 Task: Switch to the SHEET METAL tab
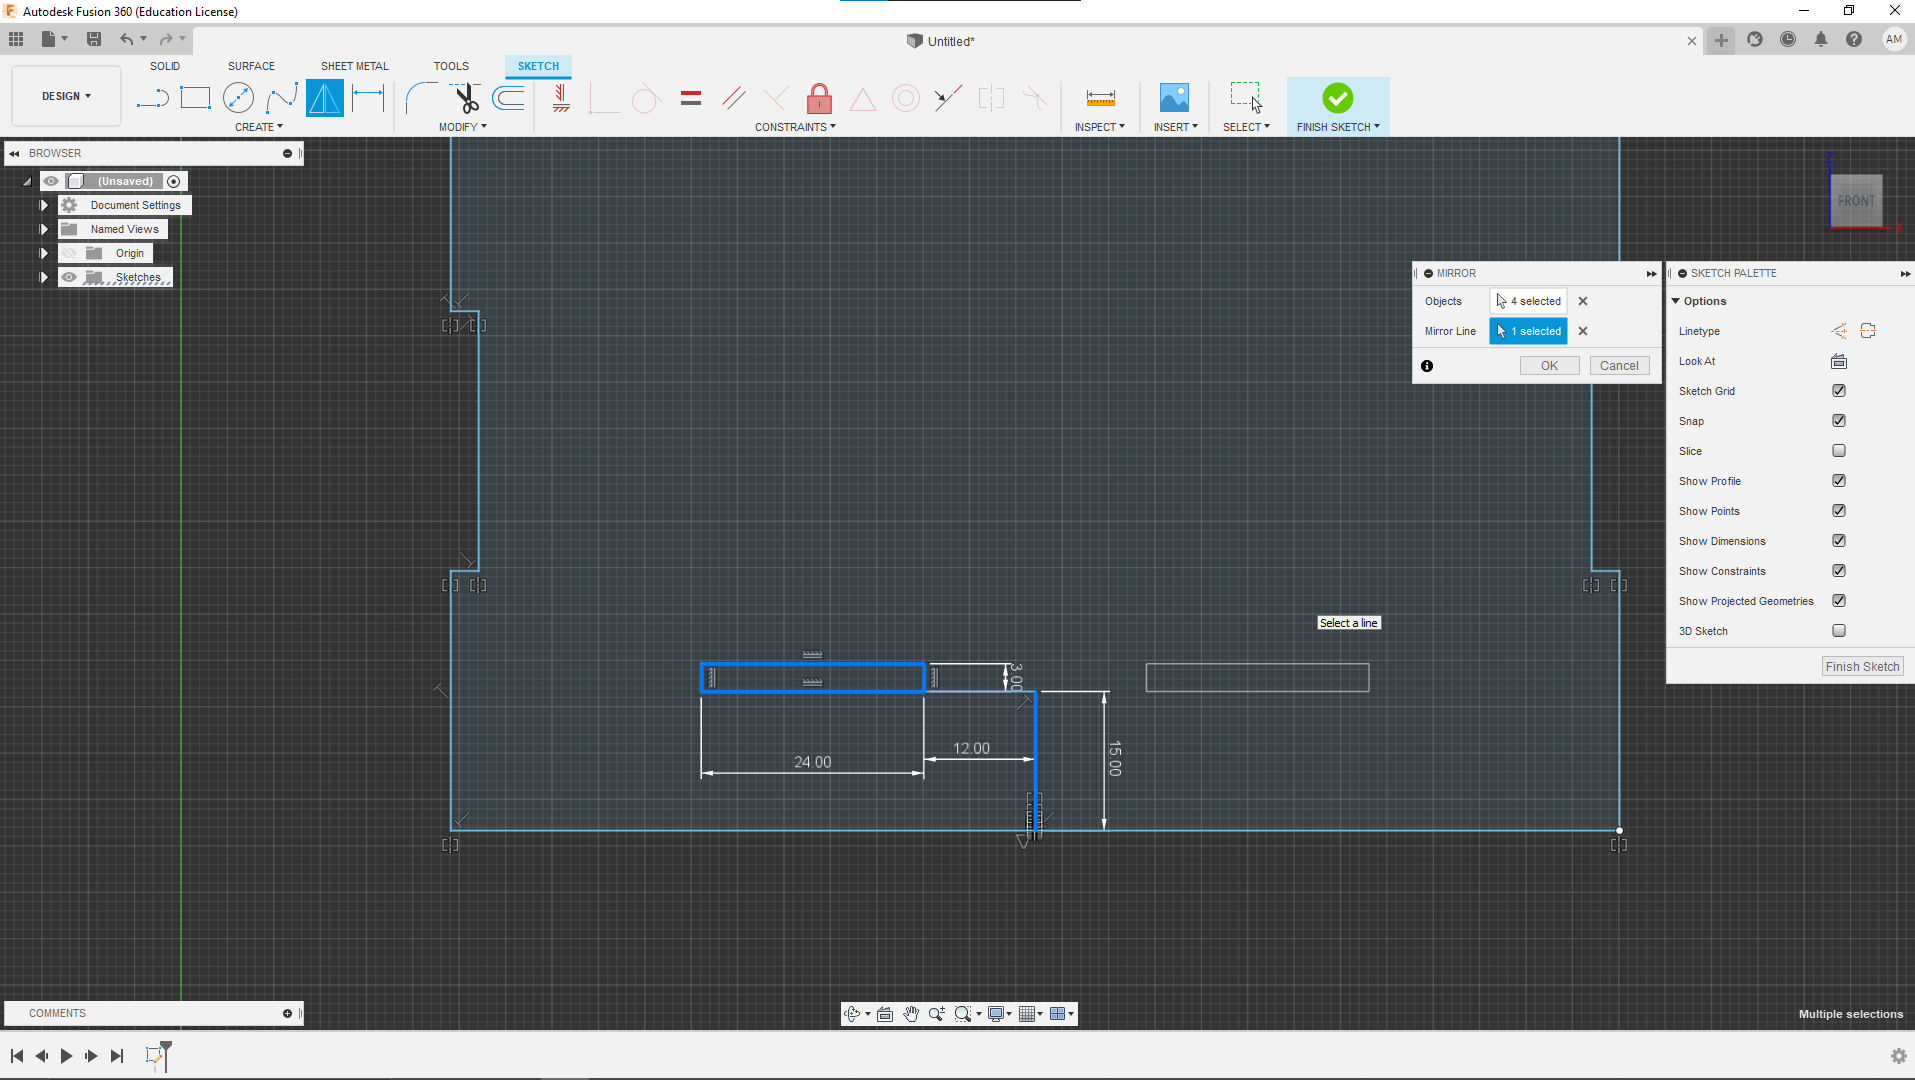click(x=354, y=66)
